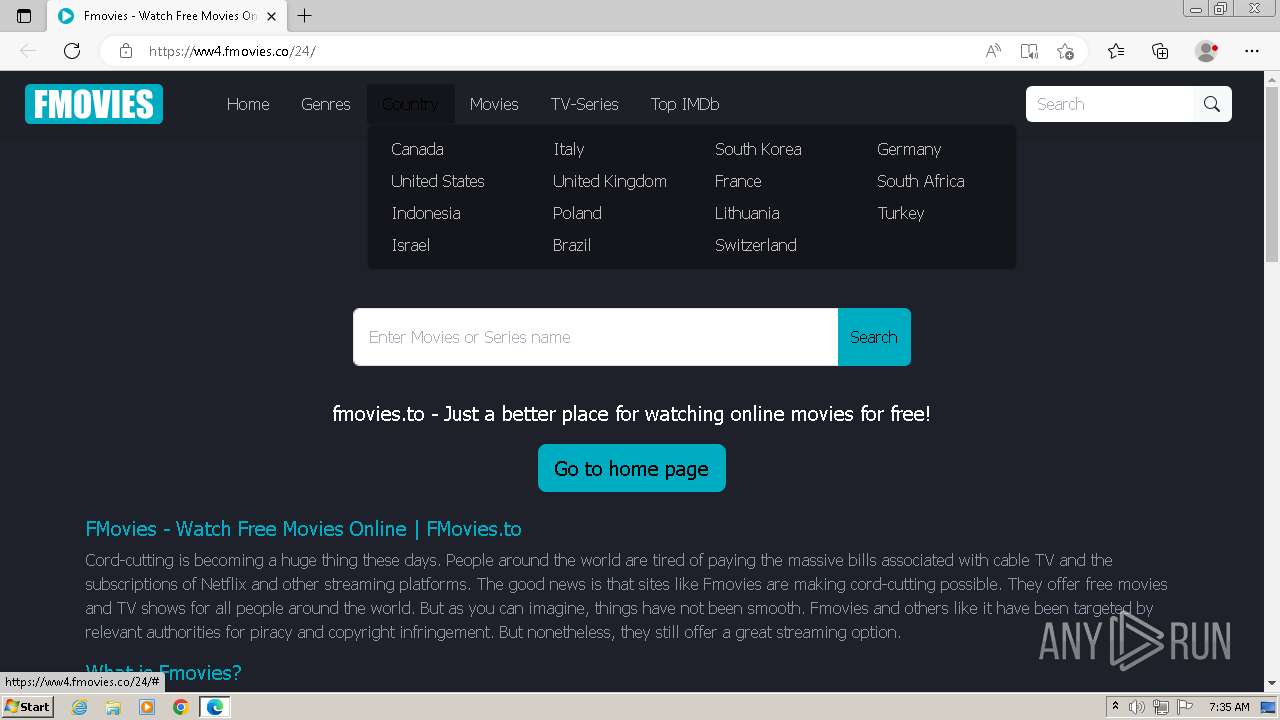The width and height of the screenshot is (1280, 720).
Task: Open Movies nav item
Action: [x=494, y=104]
